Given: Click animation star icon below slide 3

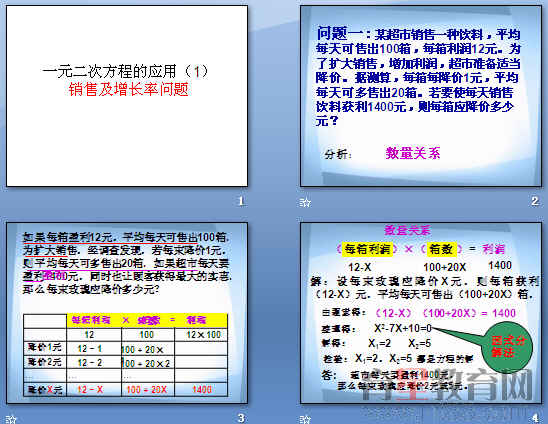Looking at the screenshot, I should pos(11,419).
